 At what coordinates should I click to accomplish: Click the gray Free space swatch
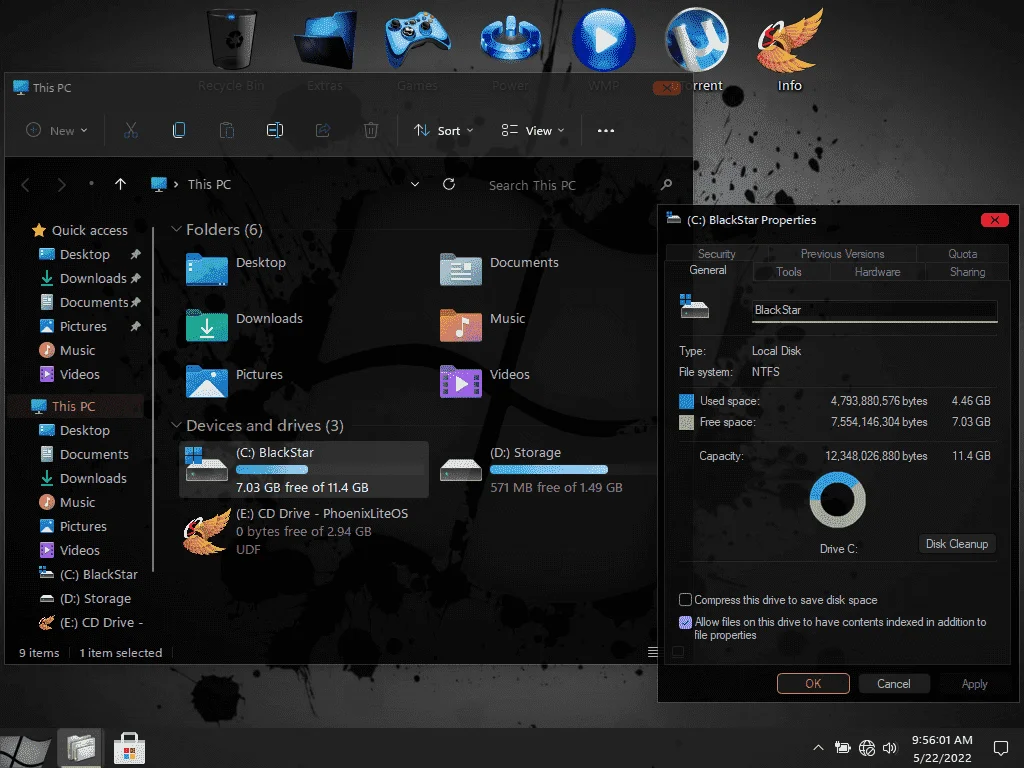(686, 422)
